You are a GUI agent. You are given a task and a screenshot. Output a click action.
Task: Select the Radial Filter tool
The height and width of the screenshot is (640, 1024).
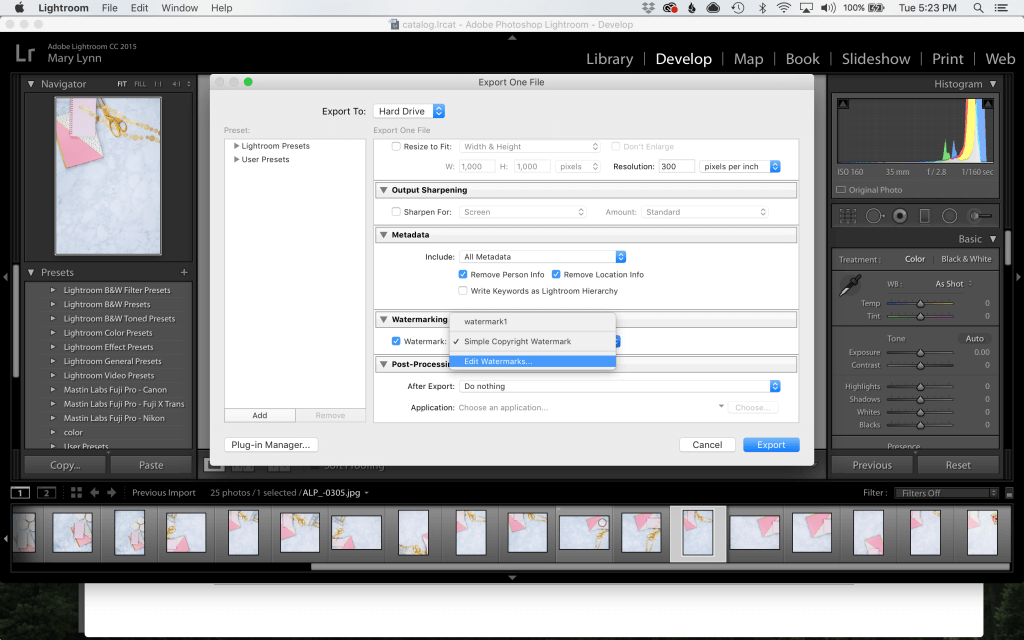pyautogui.click(x=949, y=215)
